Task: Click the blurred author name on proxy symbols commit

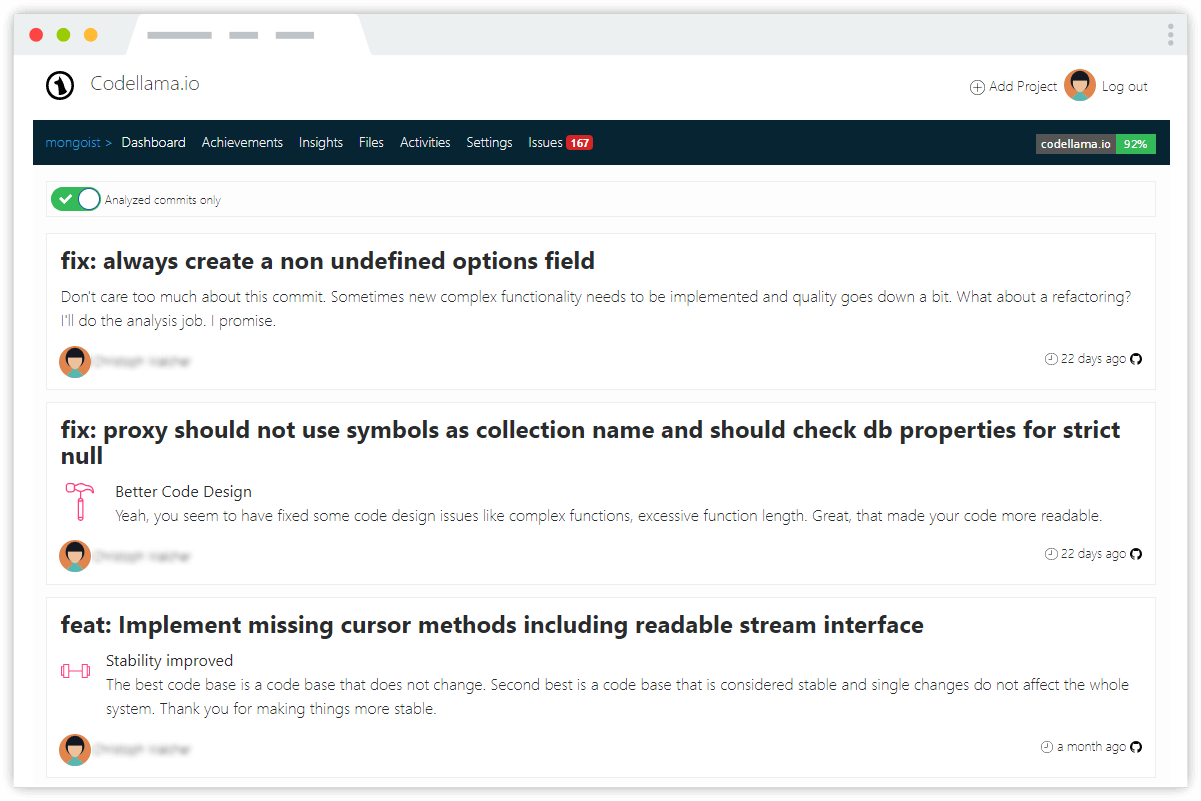Action: pyautogui.click(x=142, y=556)
